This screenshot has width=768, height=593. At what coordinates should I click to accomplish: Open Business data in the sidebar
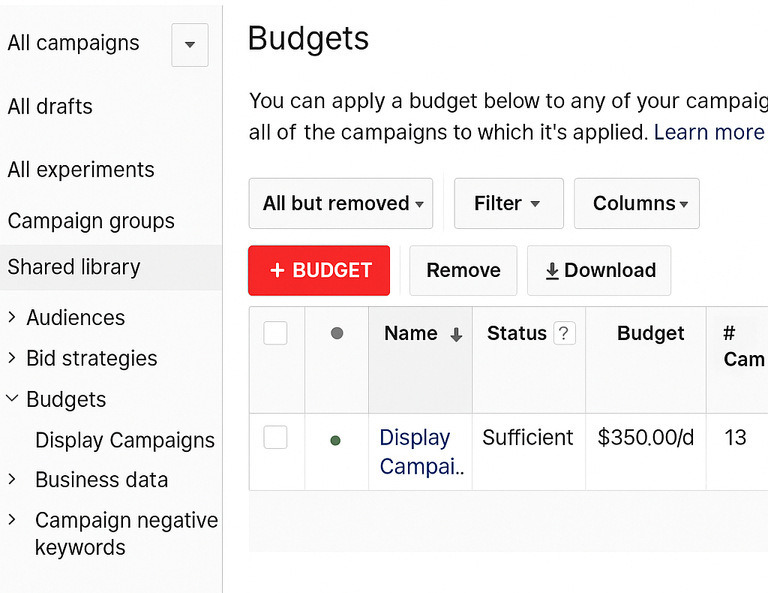click(x=101, y=480)
